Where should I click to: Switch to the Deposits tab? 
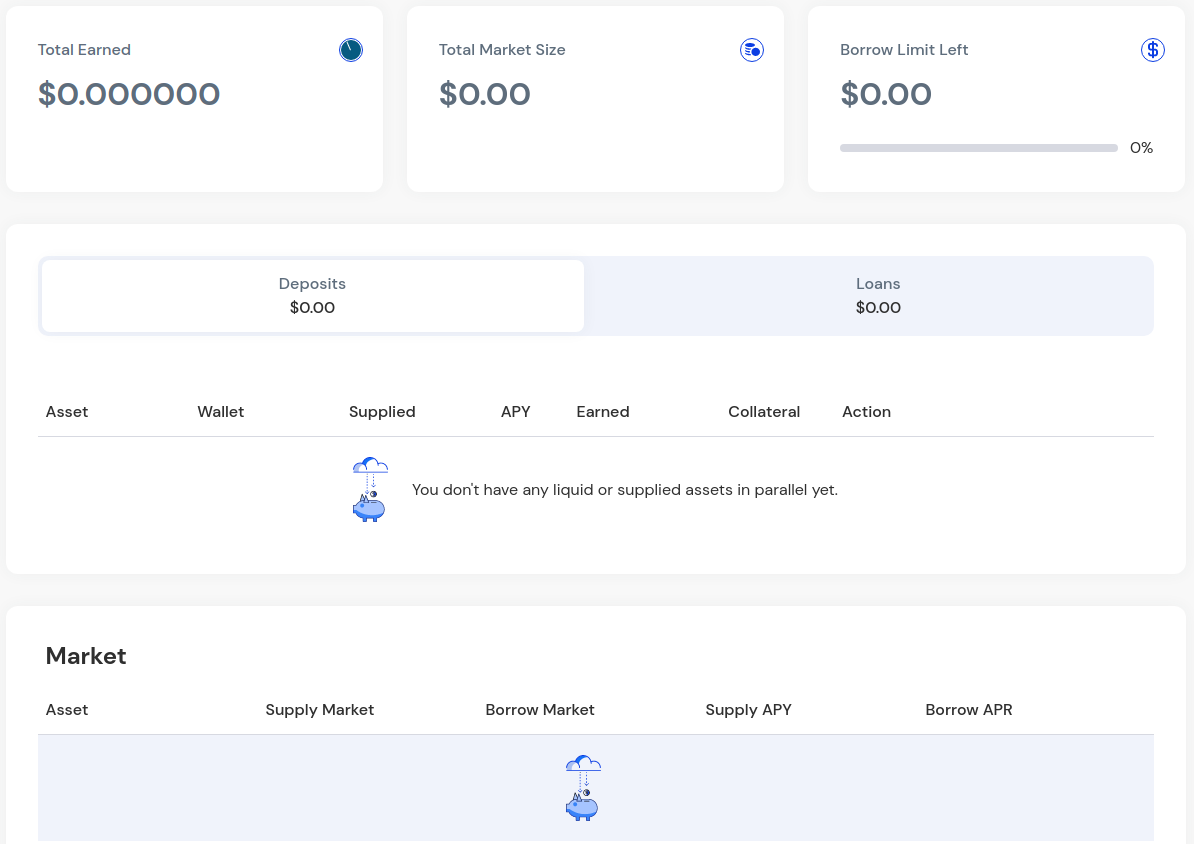pos(312,296)
